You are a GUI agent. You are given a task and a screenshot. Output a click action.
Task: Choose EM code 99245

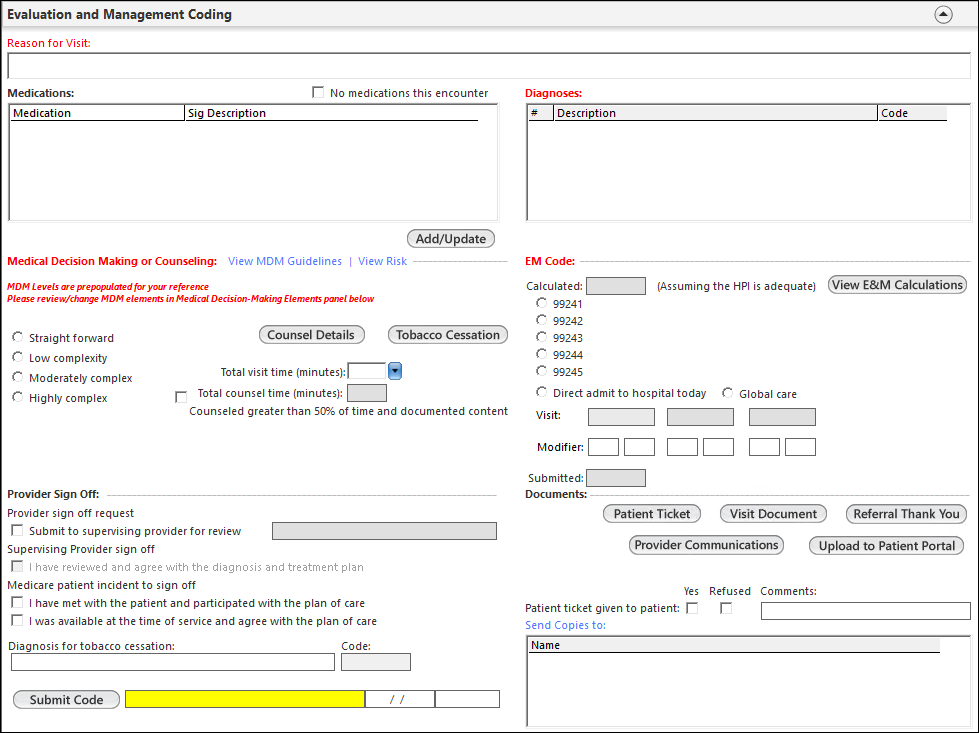[541, 371]
